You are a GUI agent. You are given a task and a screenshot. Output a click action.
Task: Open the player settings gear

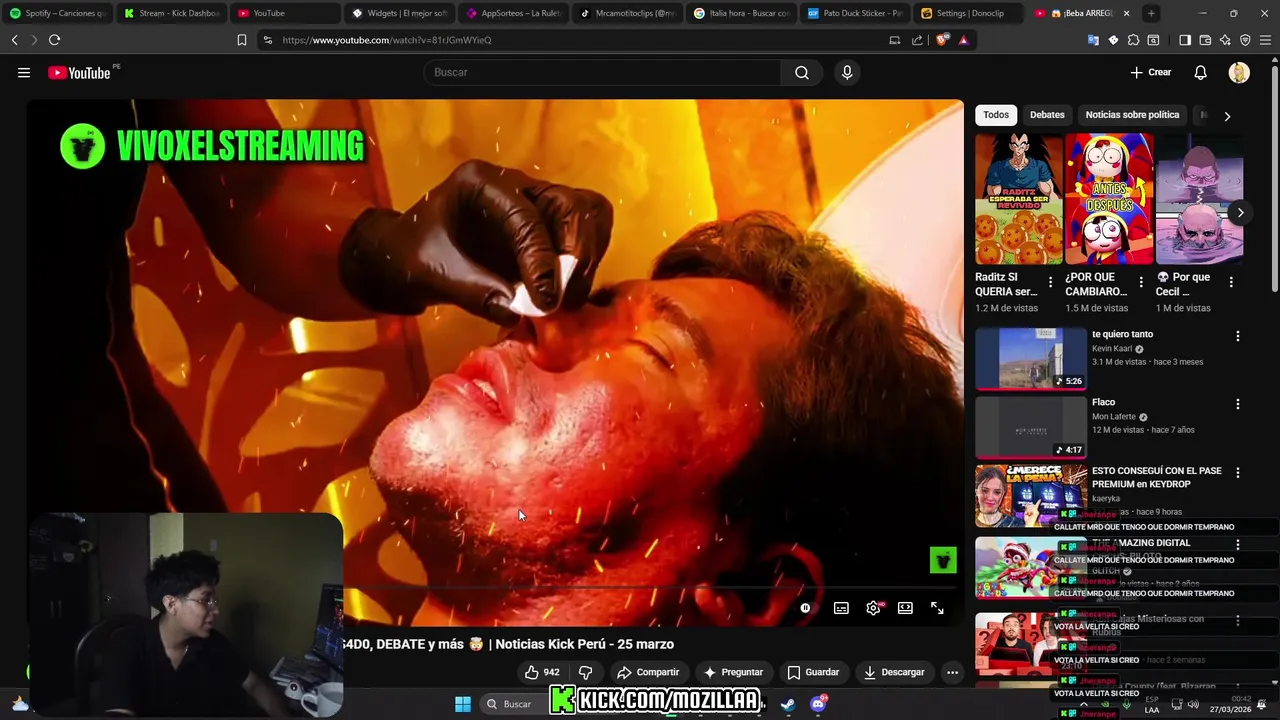[x=873, y=608]
